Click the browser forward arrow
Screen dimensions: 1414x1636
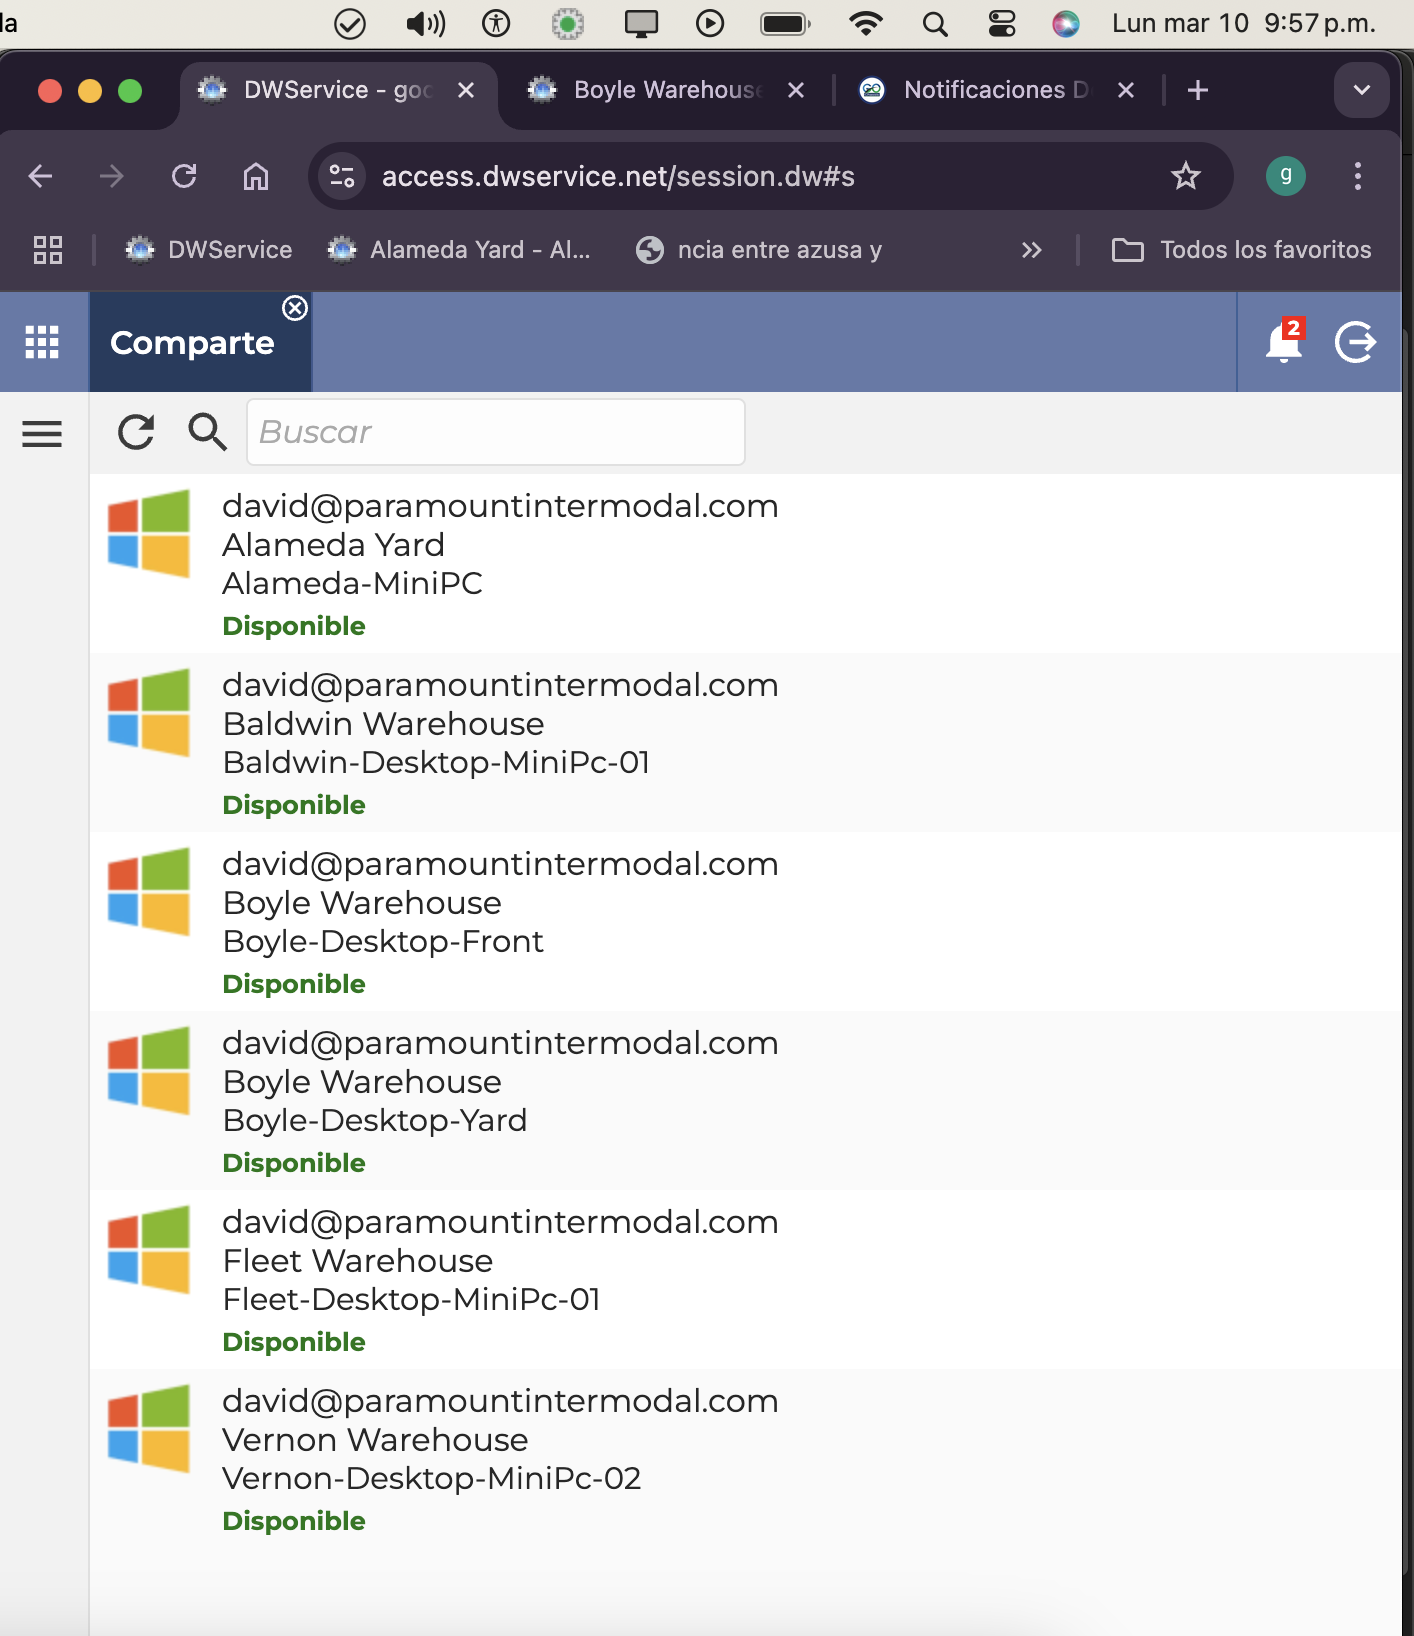pos(112,177)
